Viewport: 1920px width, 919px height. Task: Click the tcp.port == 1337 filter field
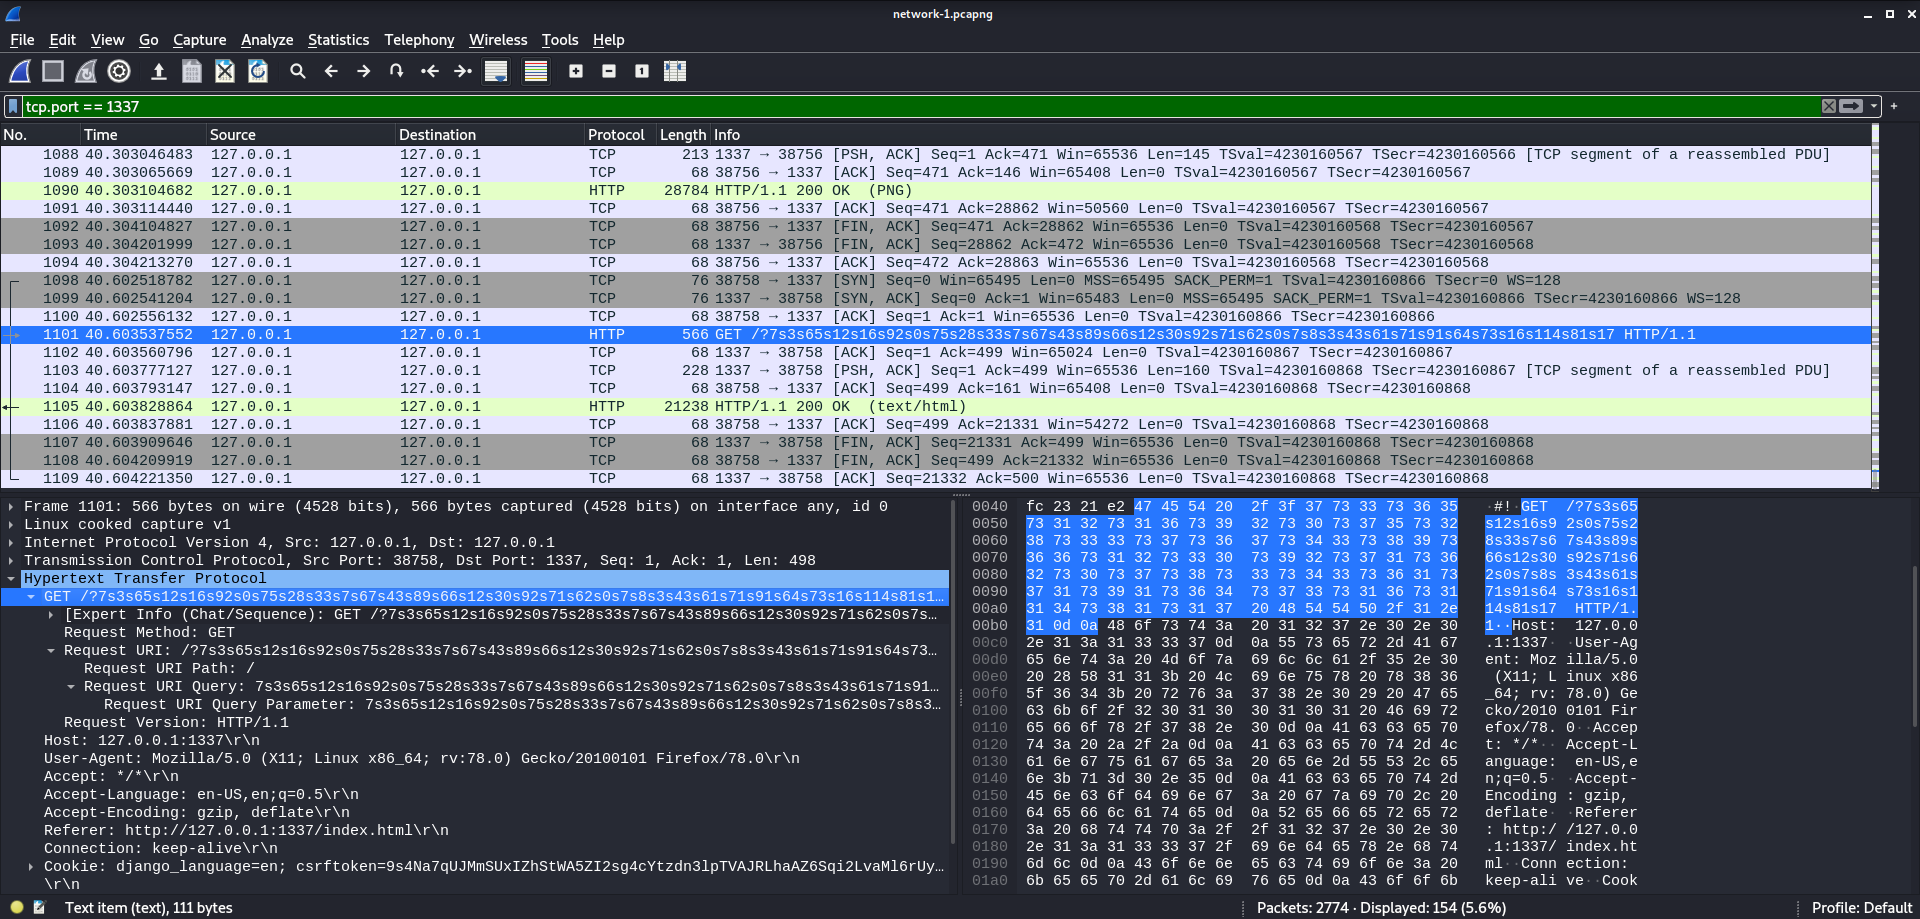(x=920, y=106)
